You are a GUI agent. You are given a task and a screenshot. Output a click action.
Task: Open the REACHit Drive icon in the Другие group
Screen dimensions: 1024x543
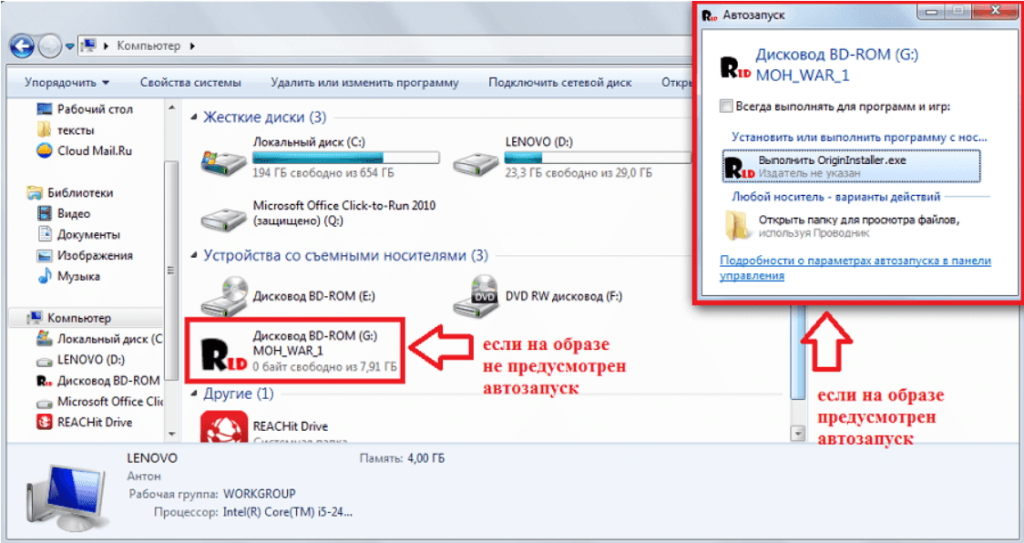(224, 426)
